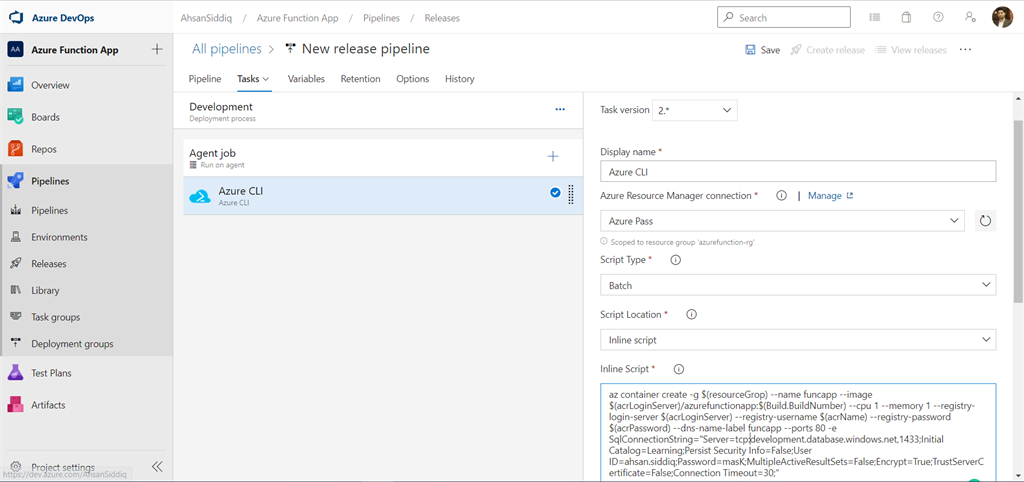The width and height of the screenshot is (1024, 482).
Task: Click the Library books icon
Action: click(16, 290)
